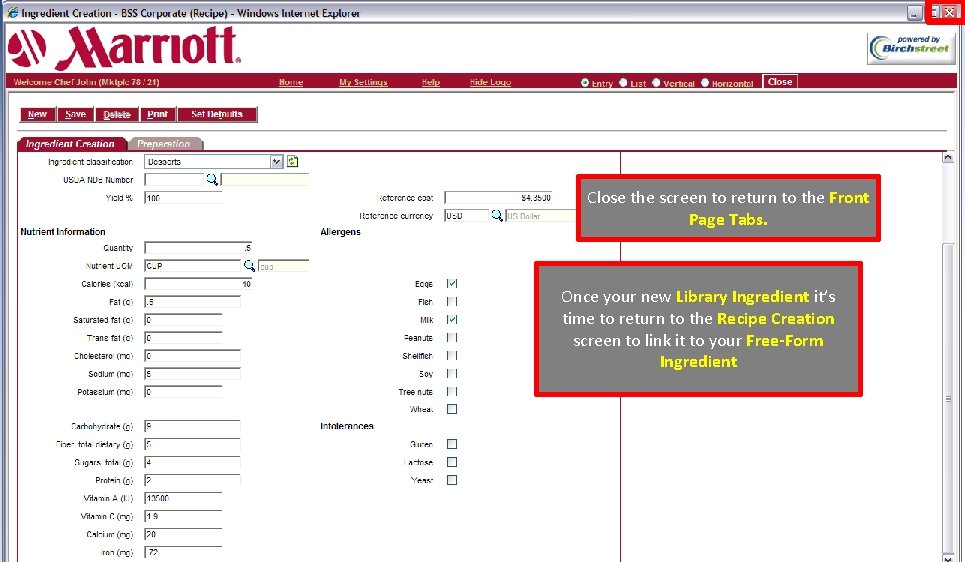Click the refresh icon beside Ingredient classification
The image size is (965, 562).
[x=292, y=161]
